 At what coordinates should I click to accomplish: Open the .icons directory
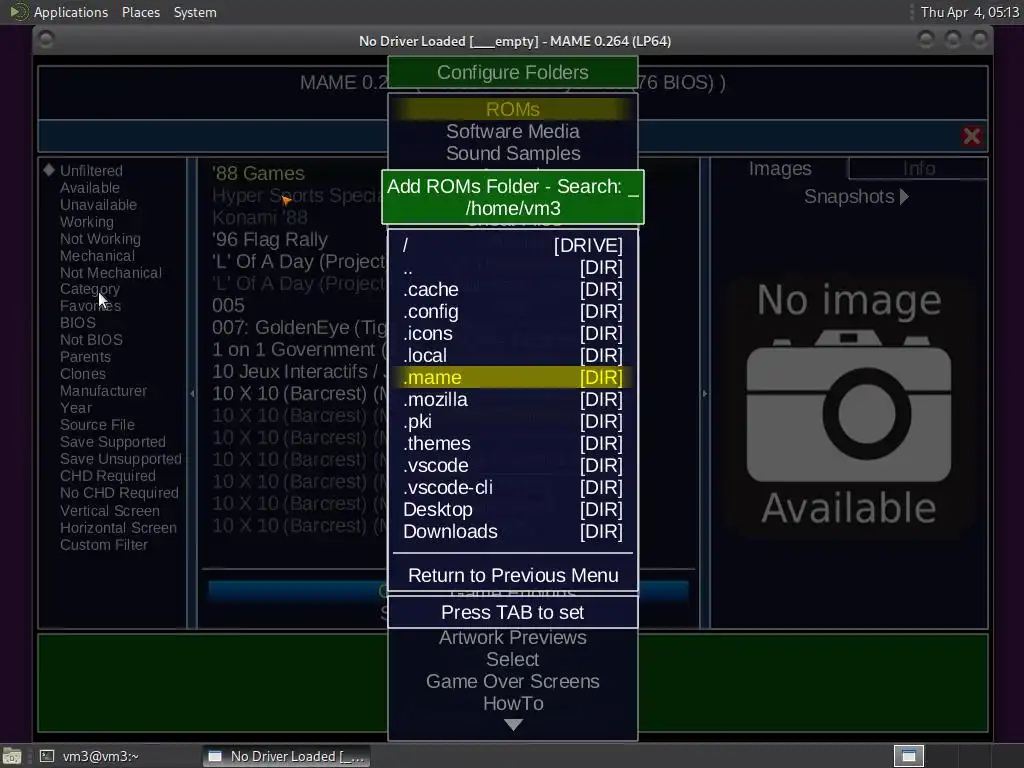click(513, 334)
